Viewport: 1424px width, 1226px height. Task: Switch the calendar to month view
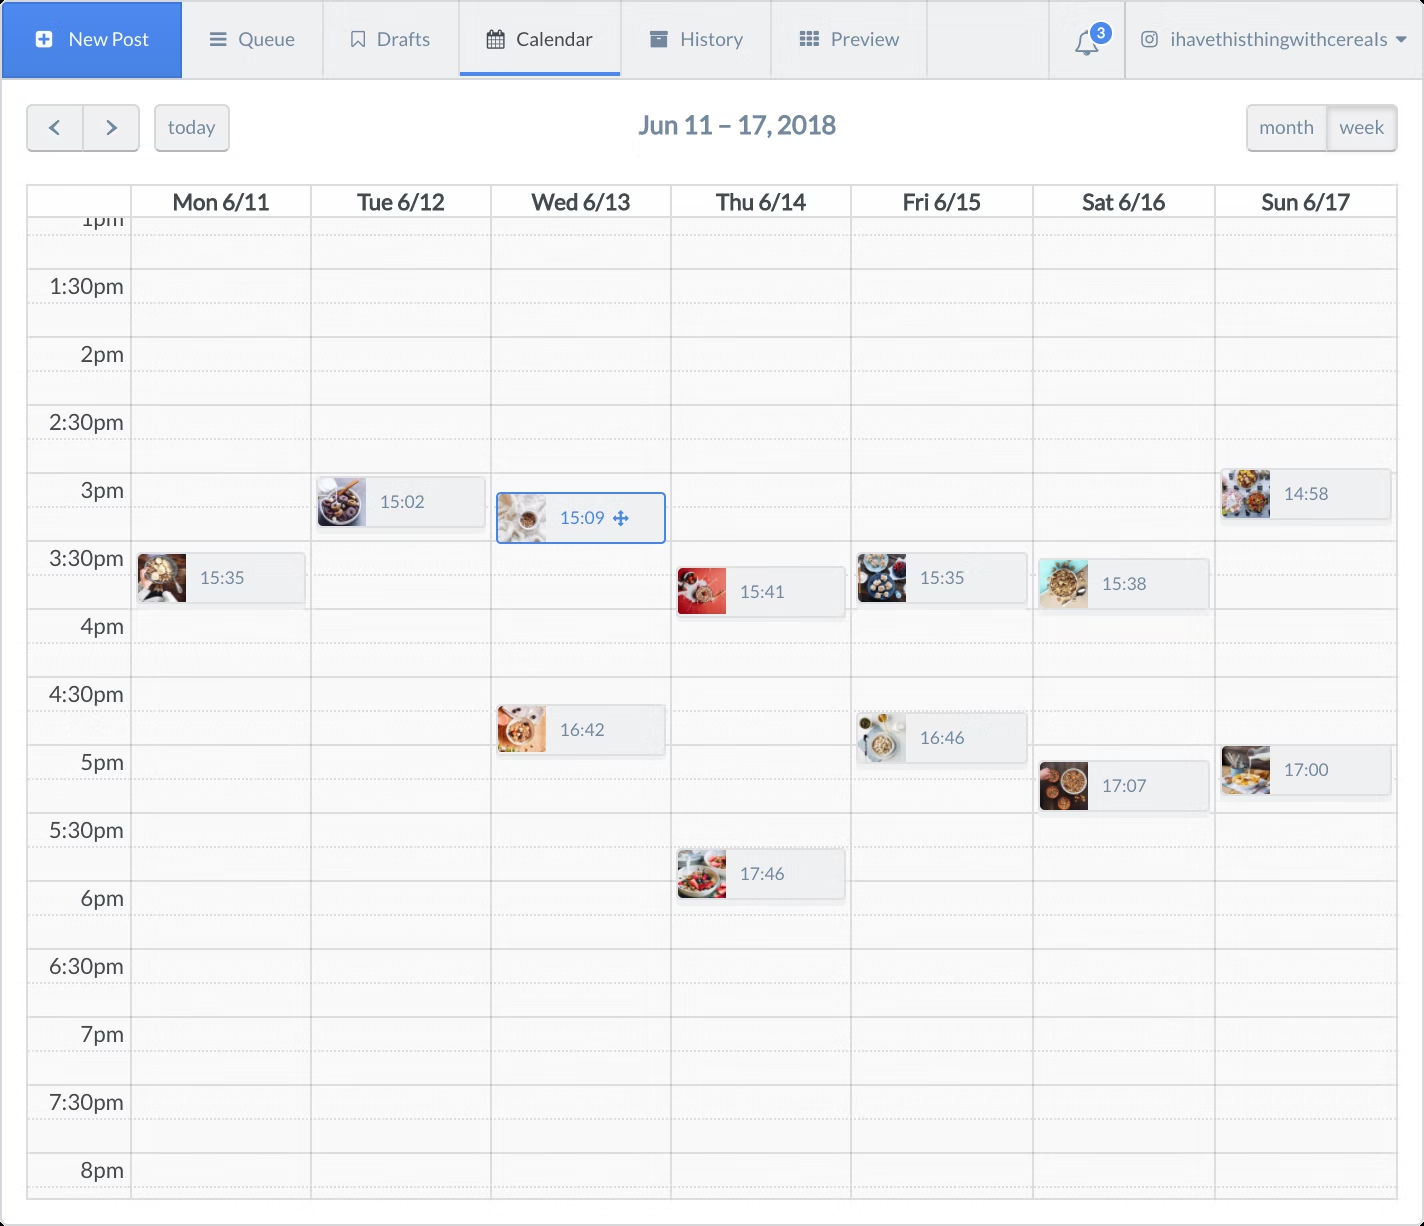[1286, 128]
